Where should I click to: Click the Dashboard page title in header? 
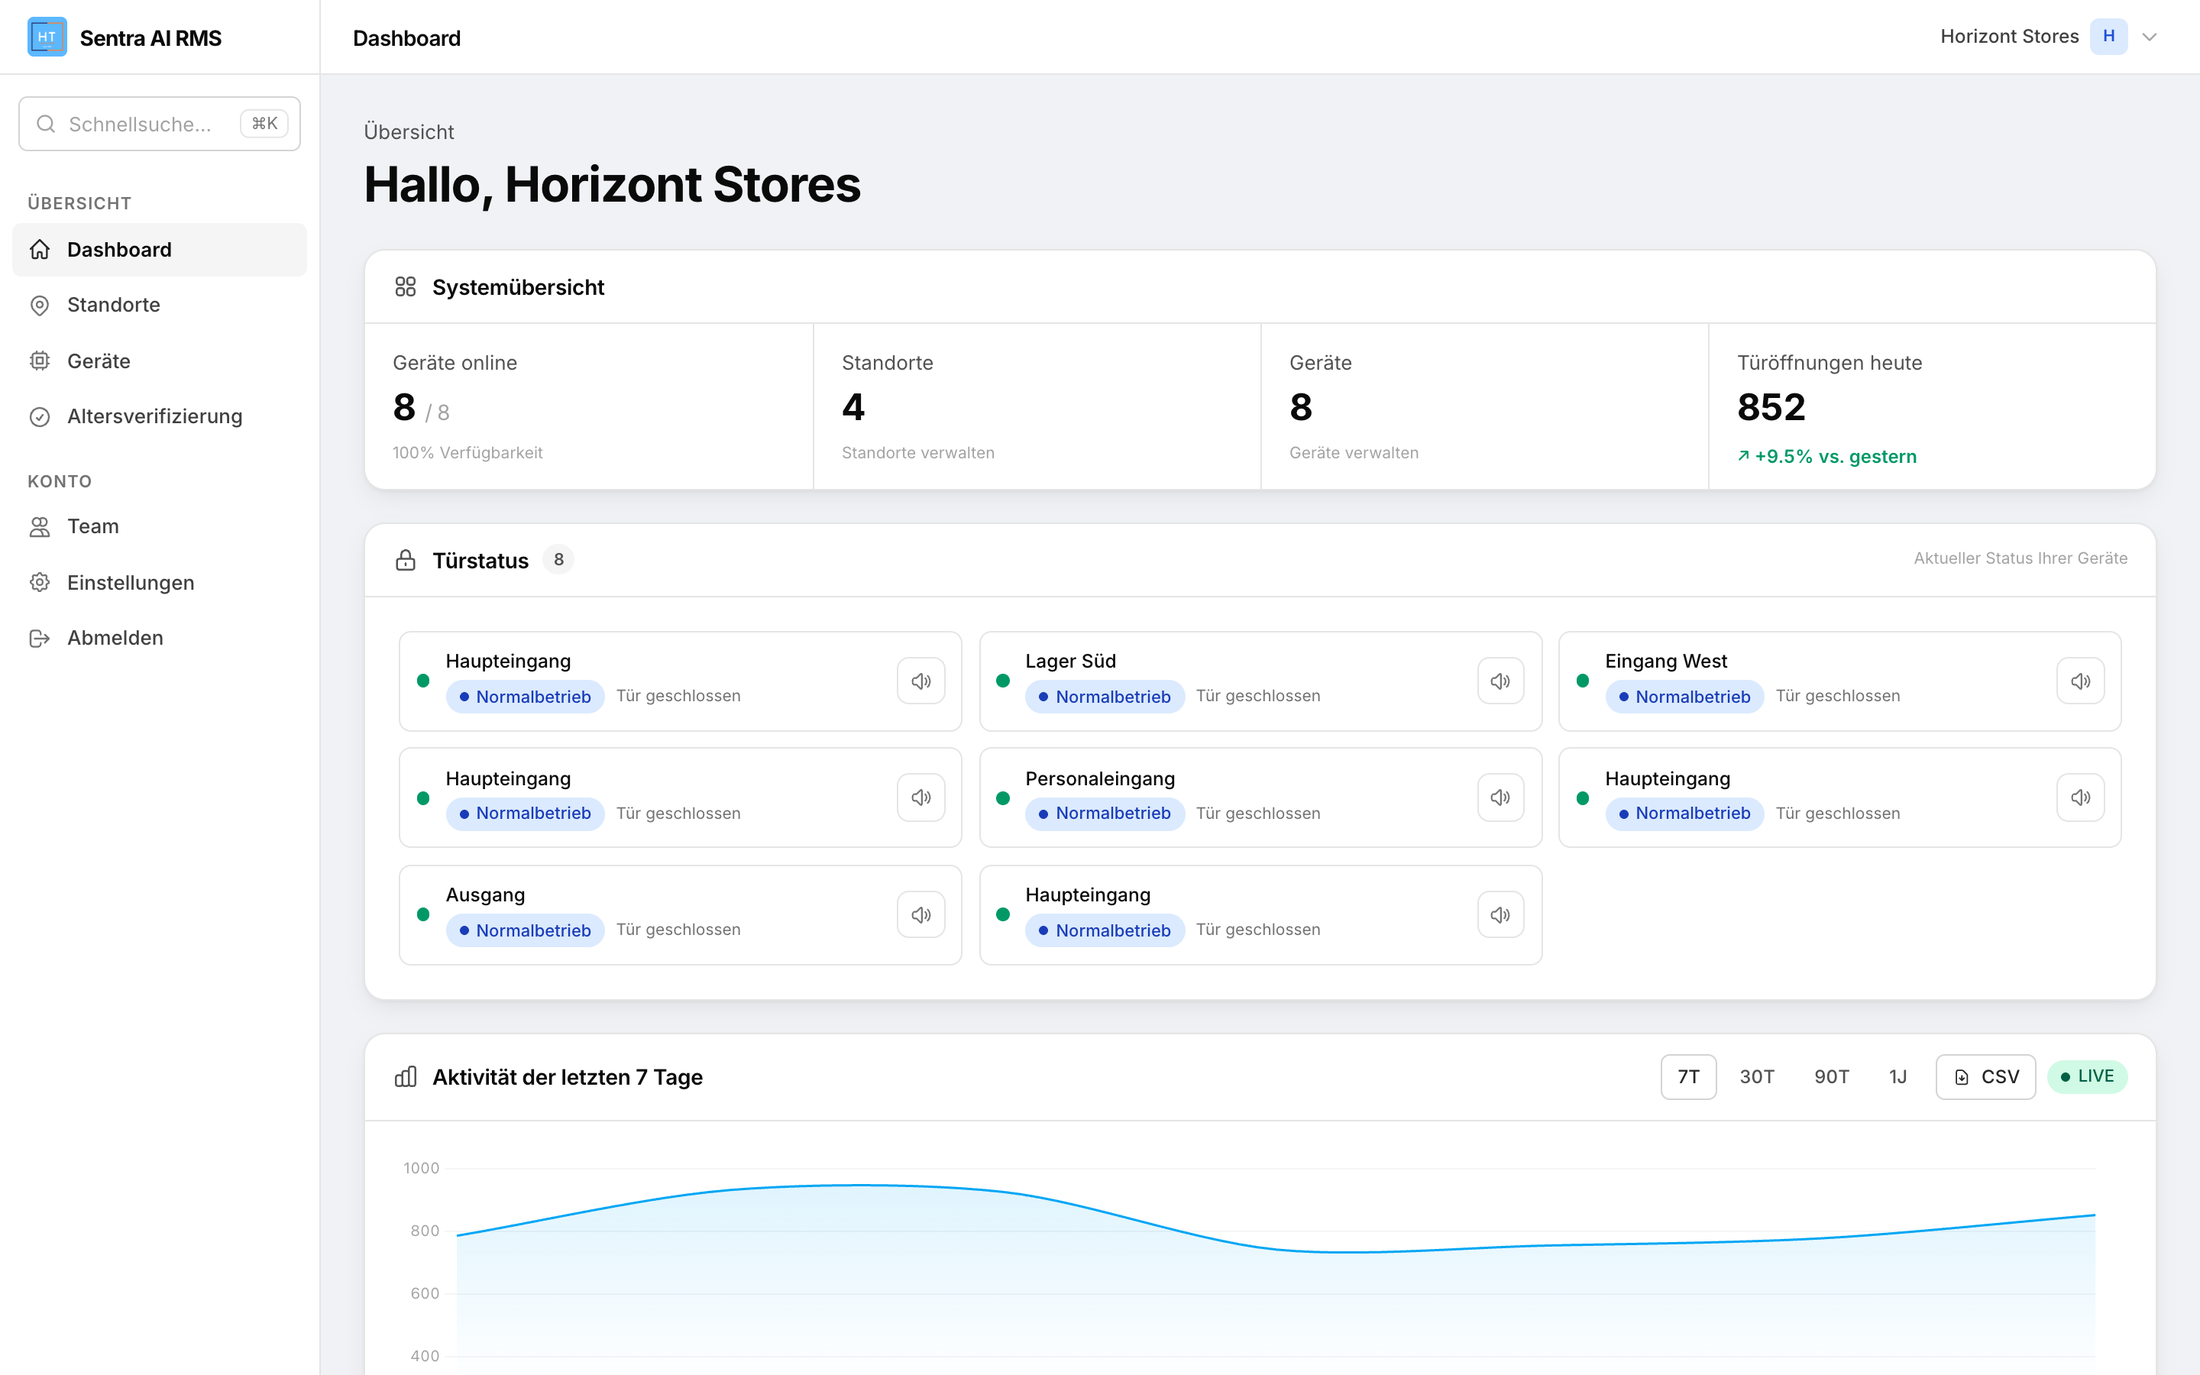coord(406,38)
